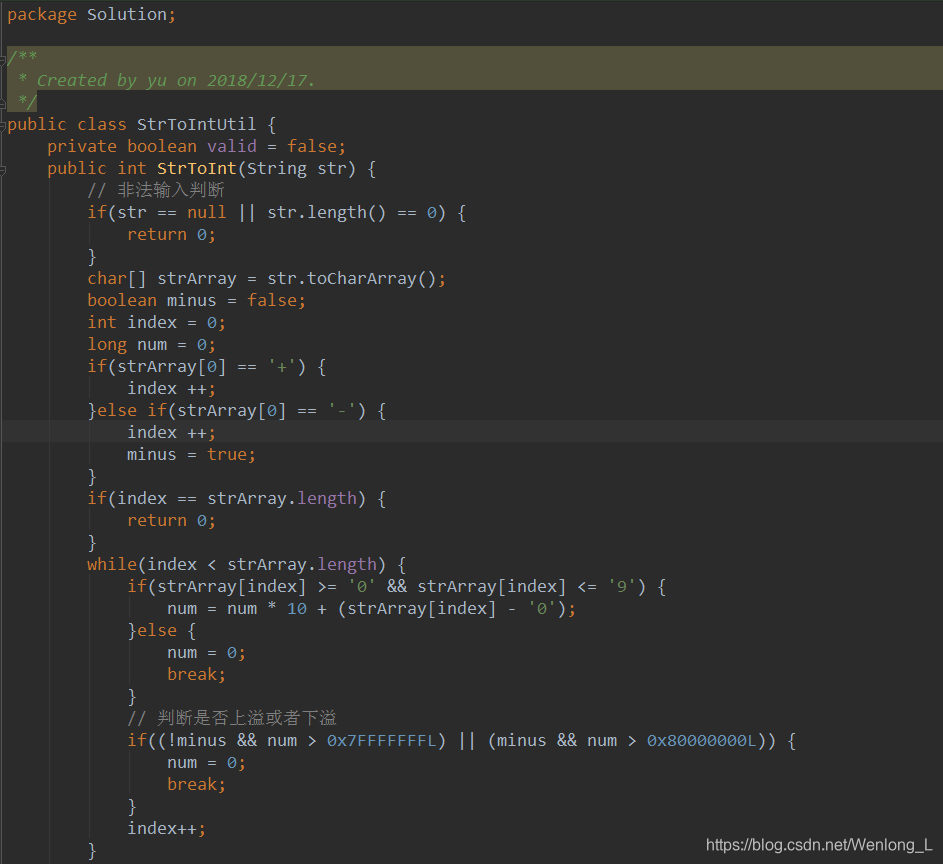Click the '// 非法输入判断' comment
Image resolution: width=943 pixels, height=864 pixels.
click(x=156, y=190)
